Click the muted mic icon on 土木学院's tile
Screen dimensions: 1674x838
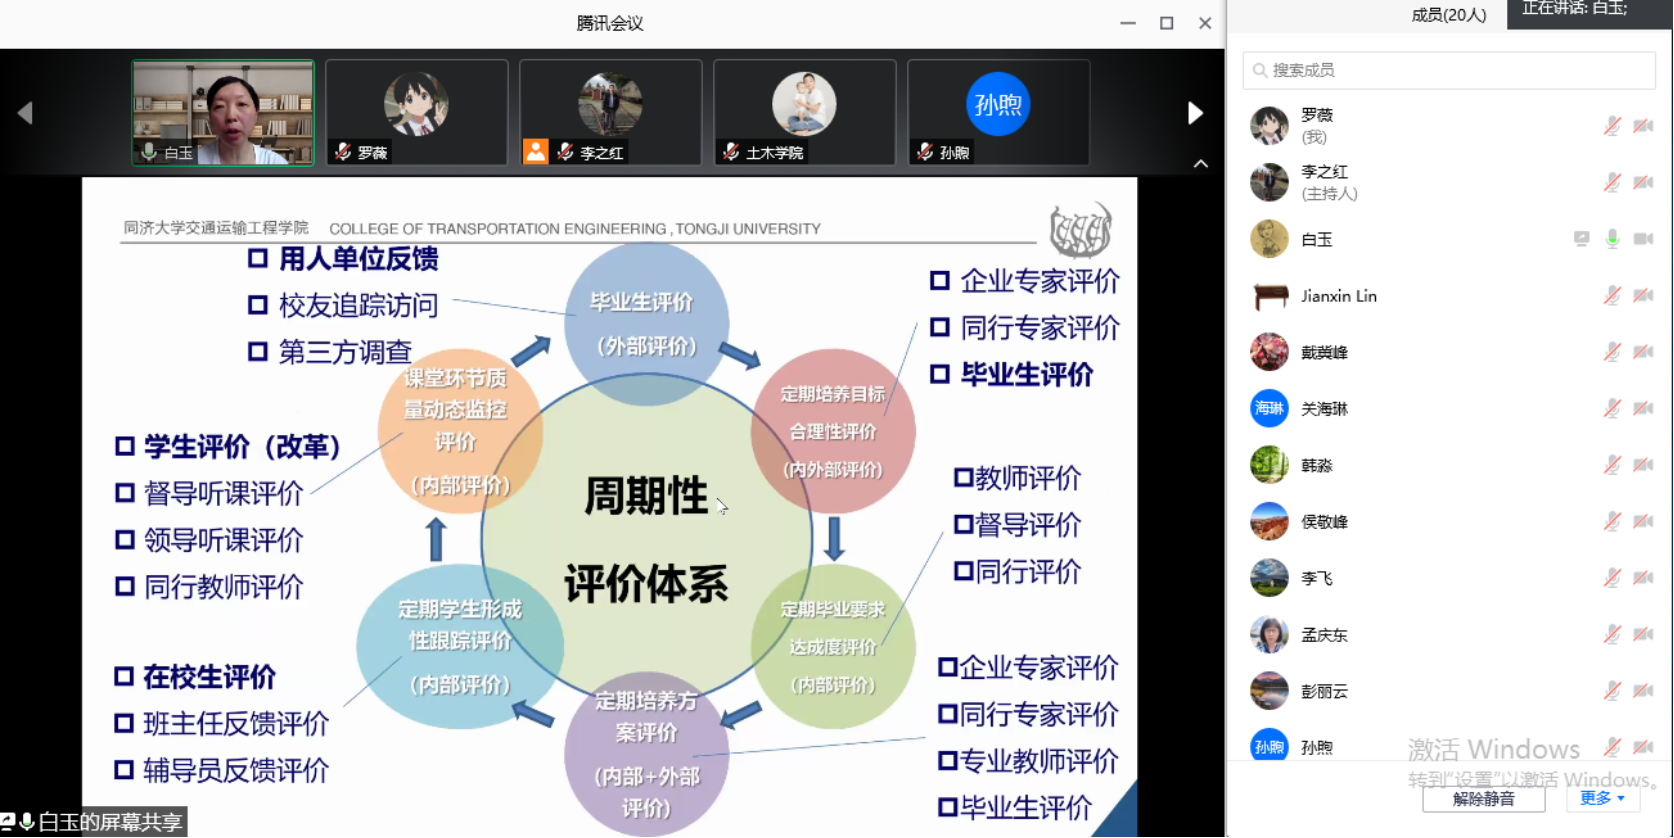coord(731,152)
